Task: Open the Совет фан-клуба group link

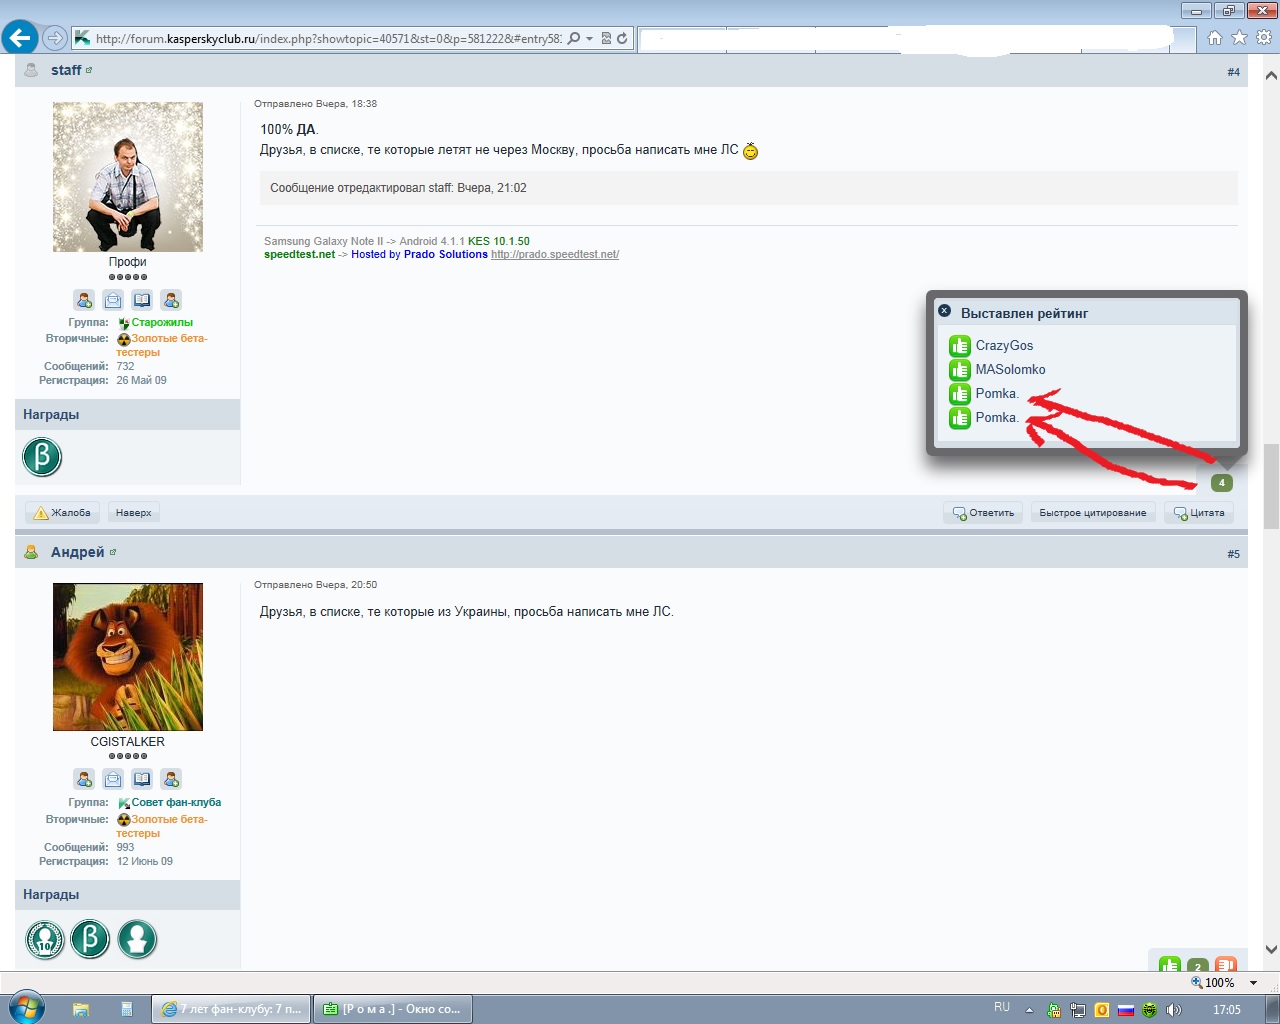Action: (176, 803)
